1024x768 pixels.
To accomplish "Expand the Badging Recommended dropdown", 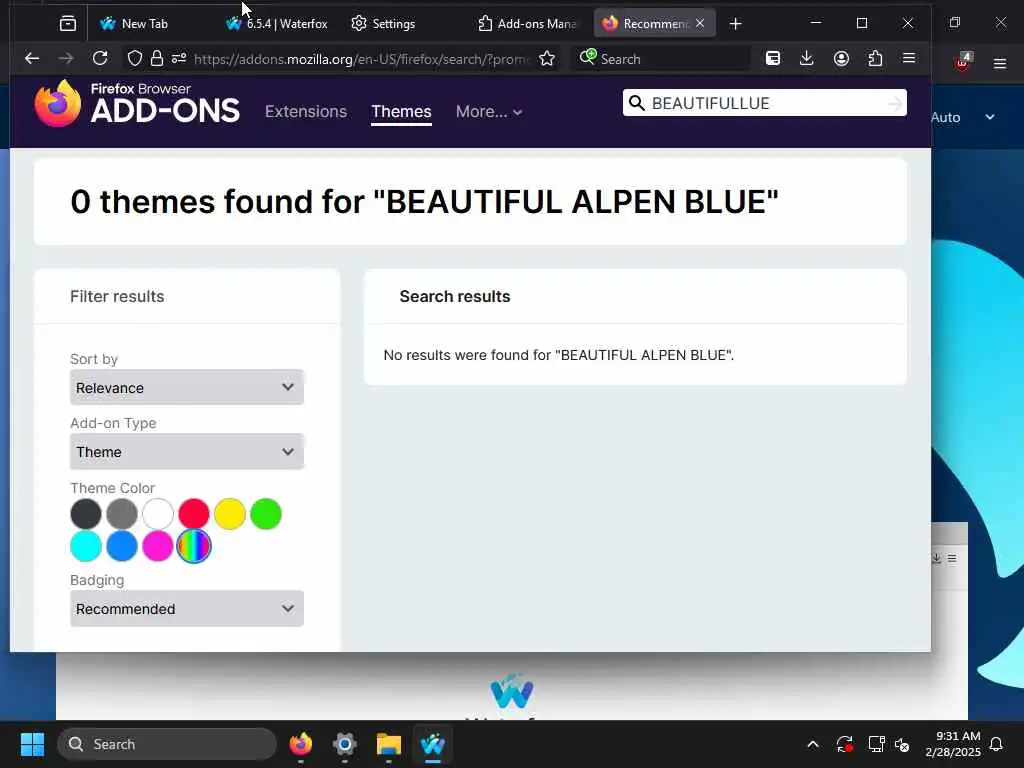I will 187,609.
